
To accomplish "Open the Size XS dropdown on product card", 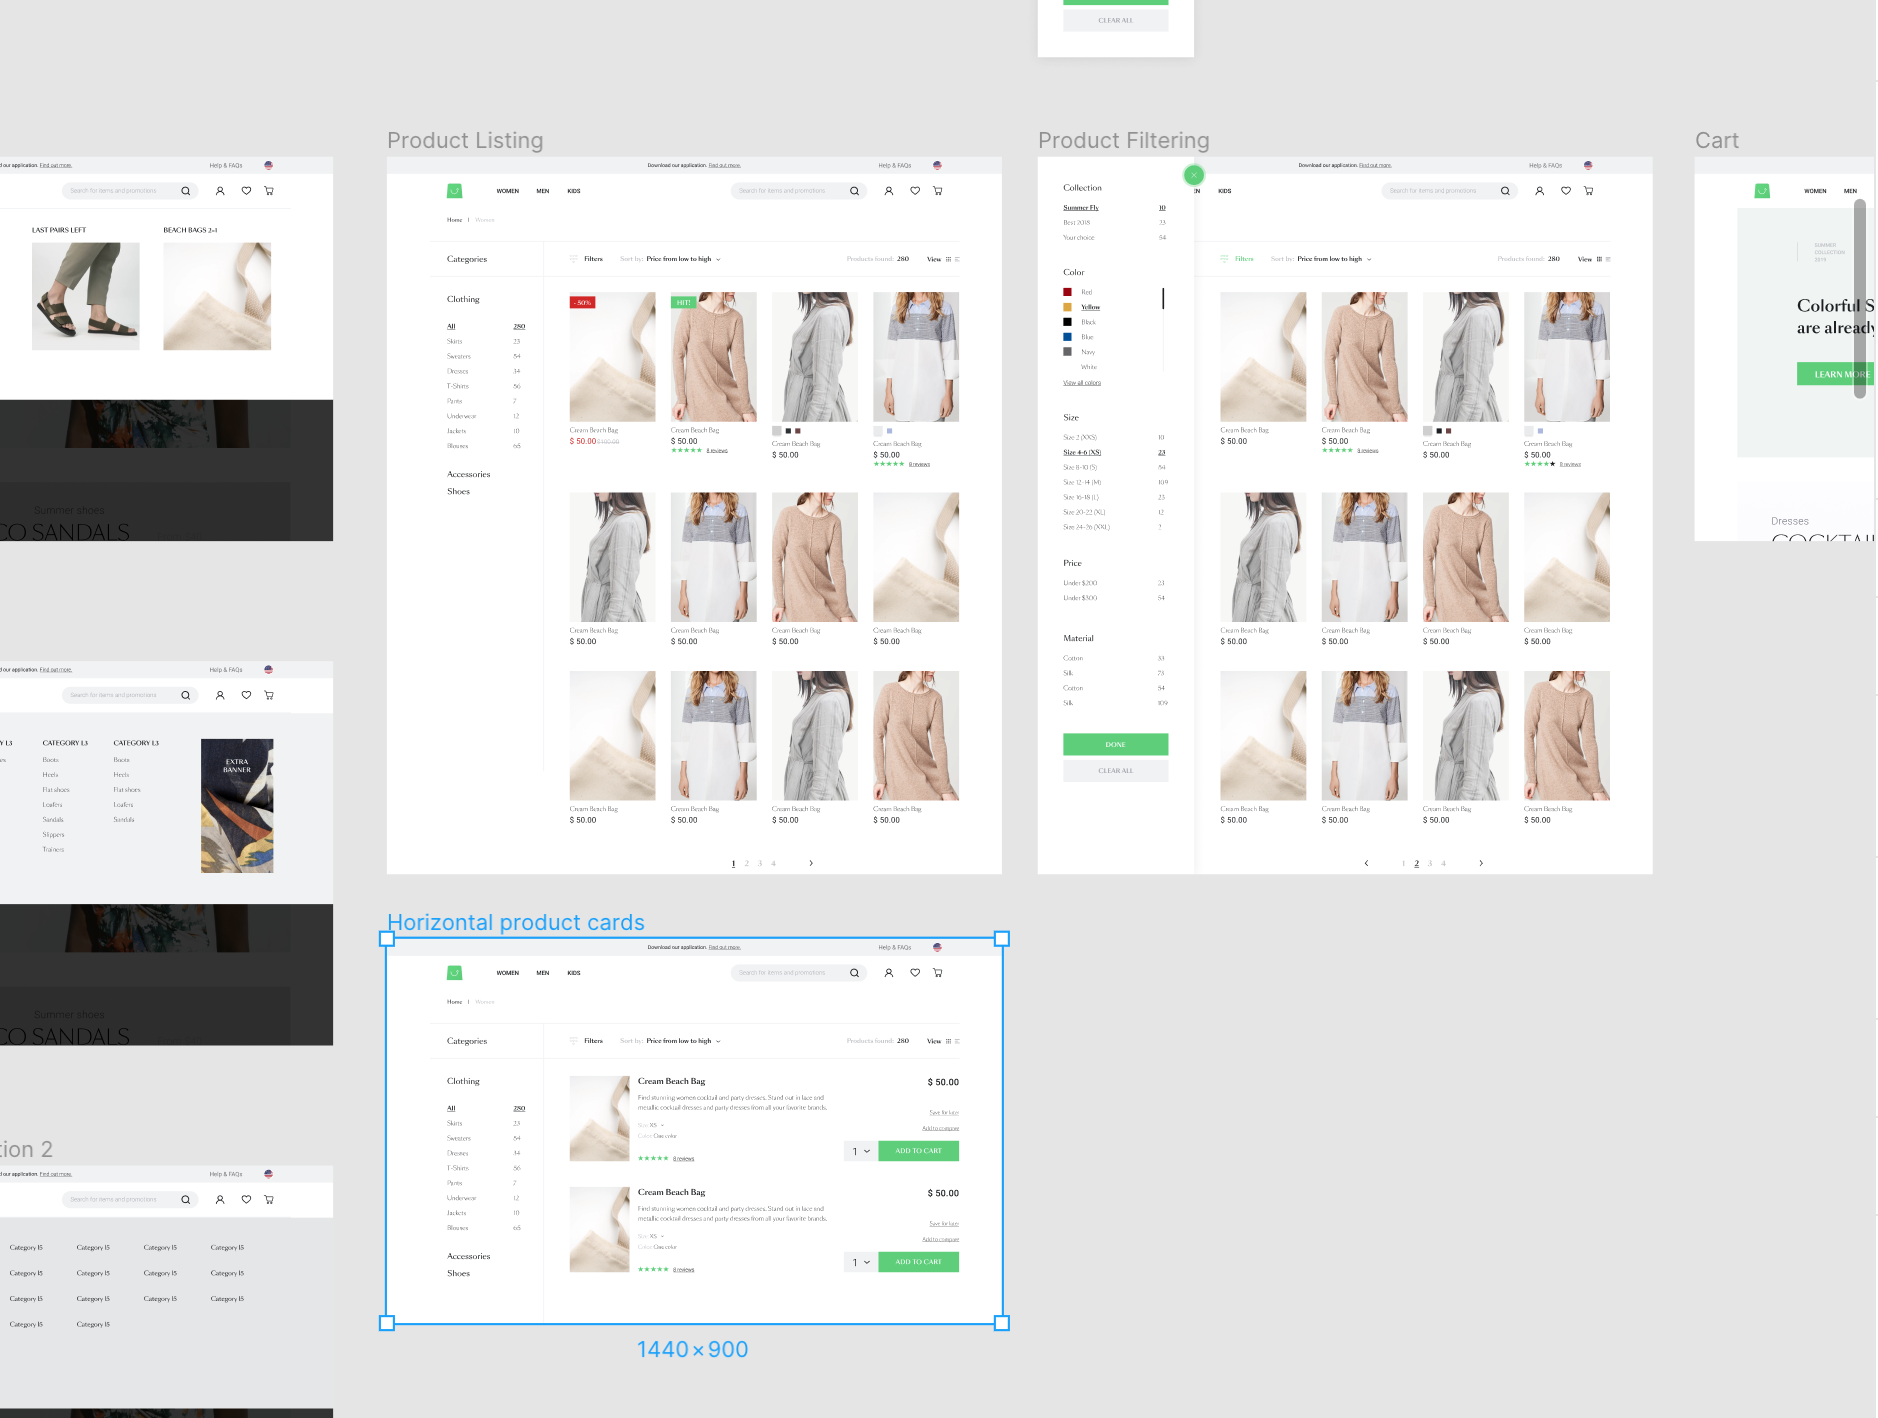I will coord(653,1124).
